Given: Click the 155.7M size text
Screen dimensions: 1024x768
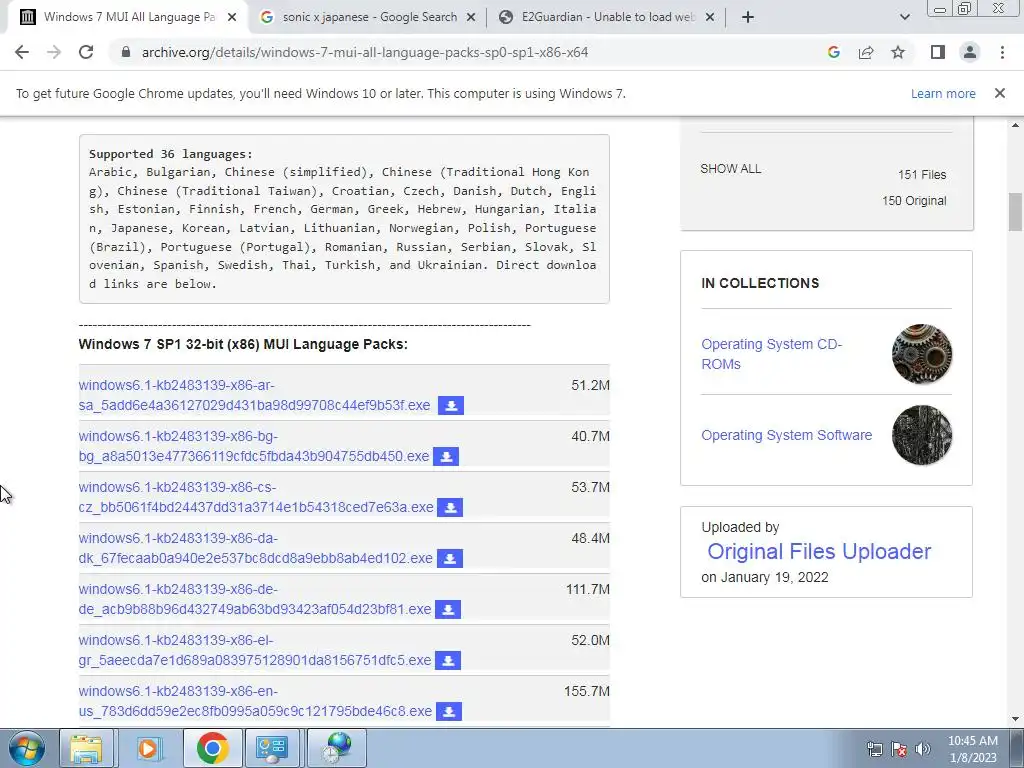Looking at the screenshot, I should click(x=586, y=691).
